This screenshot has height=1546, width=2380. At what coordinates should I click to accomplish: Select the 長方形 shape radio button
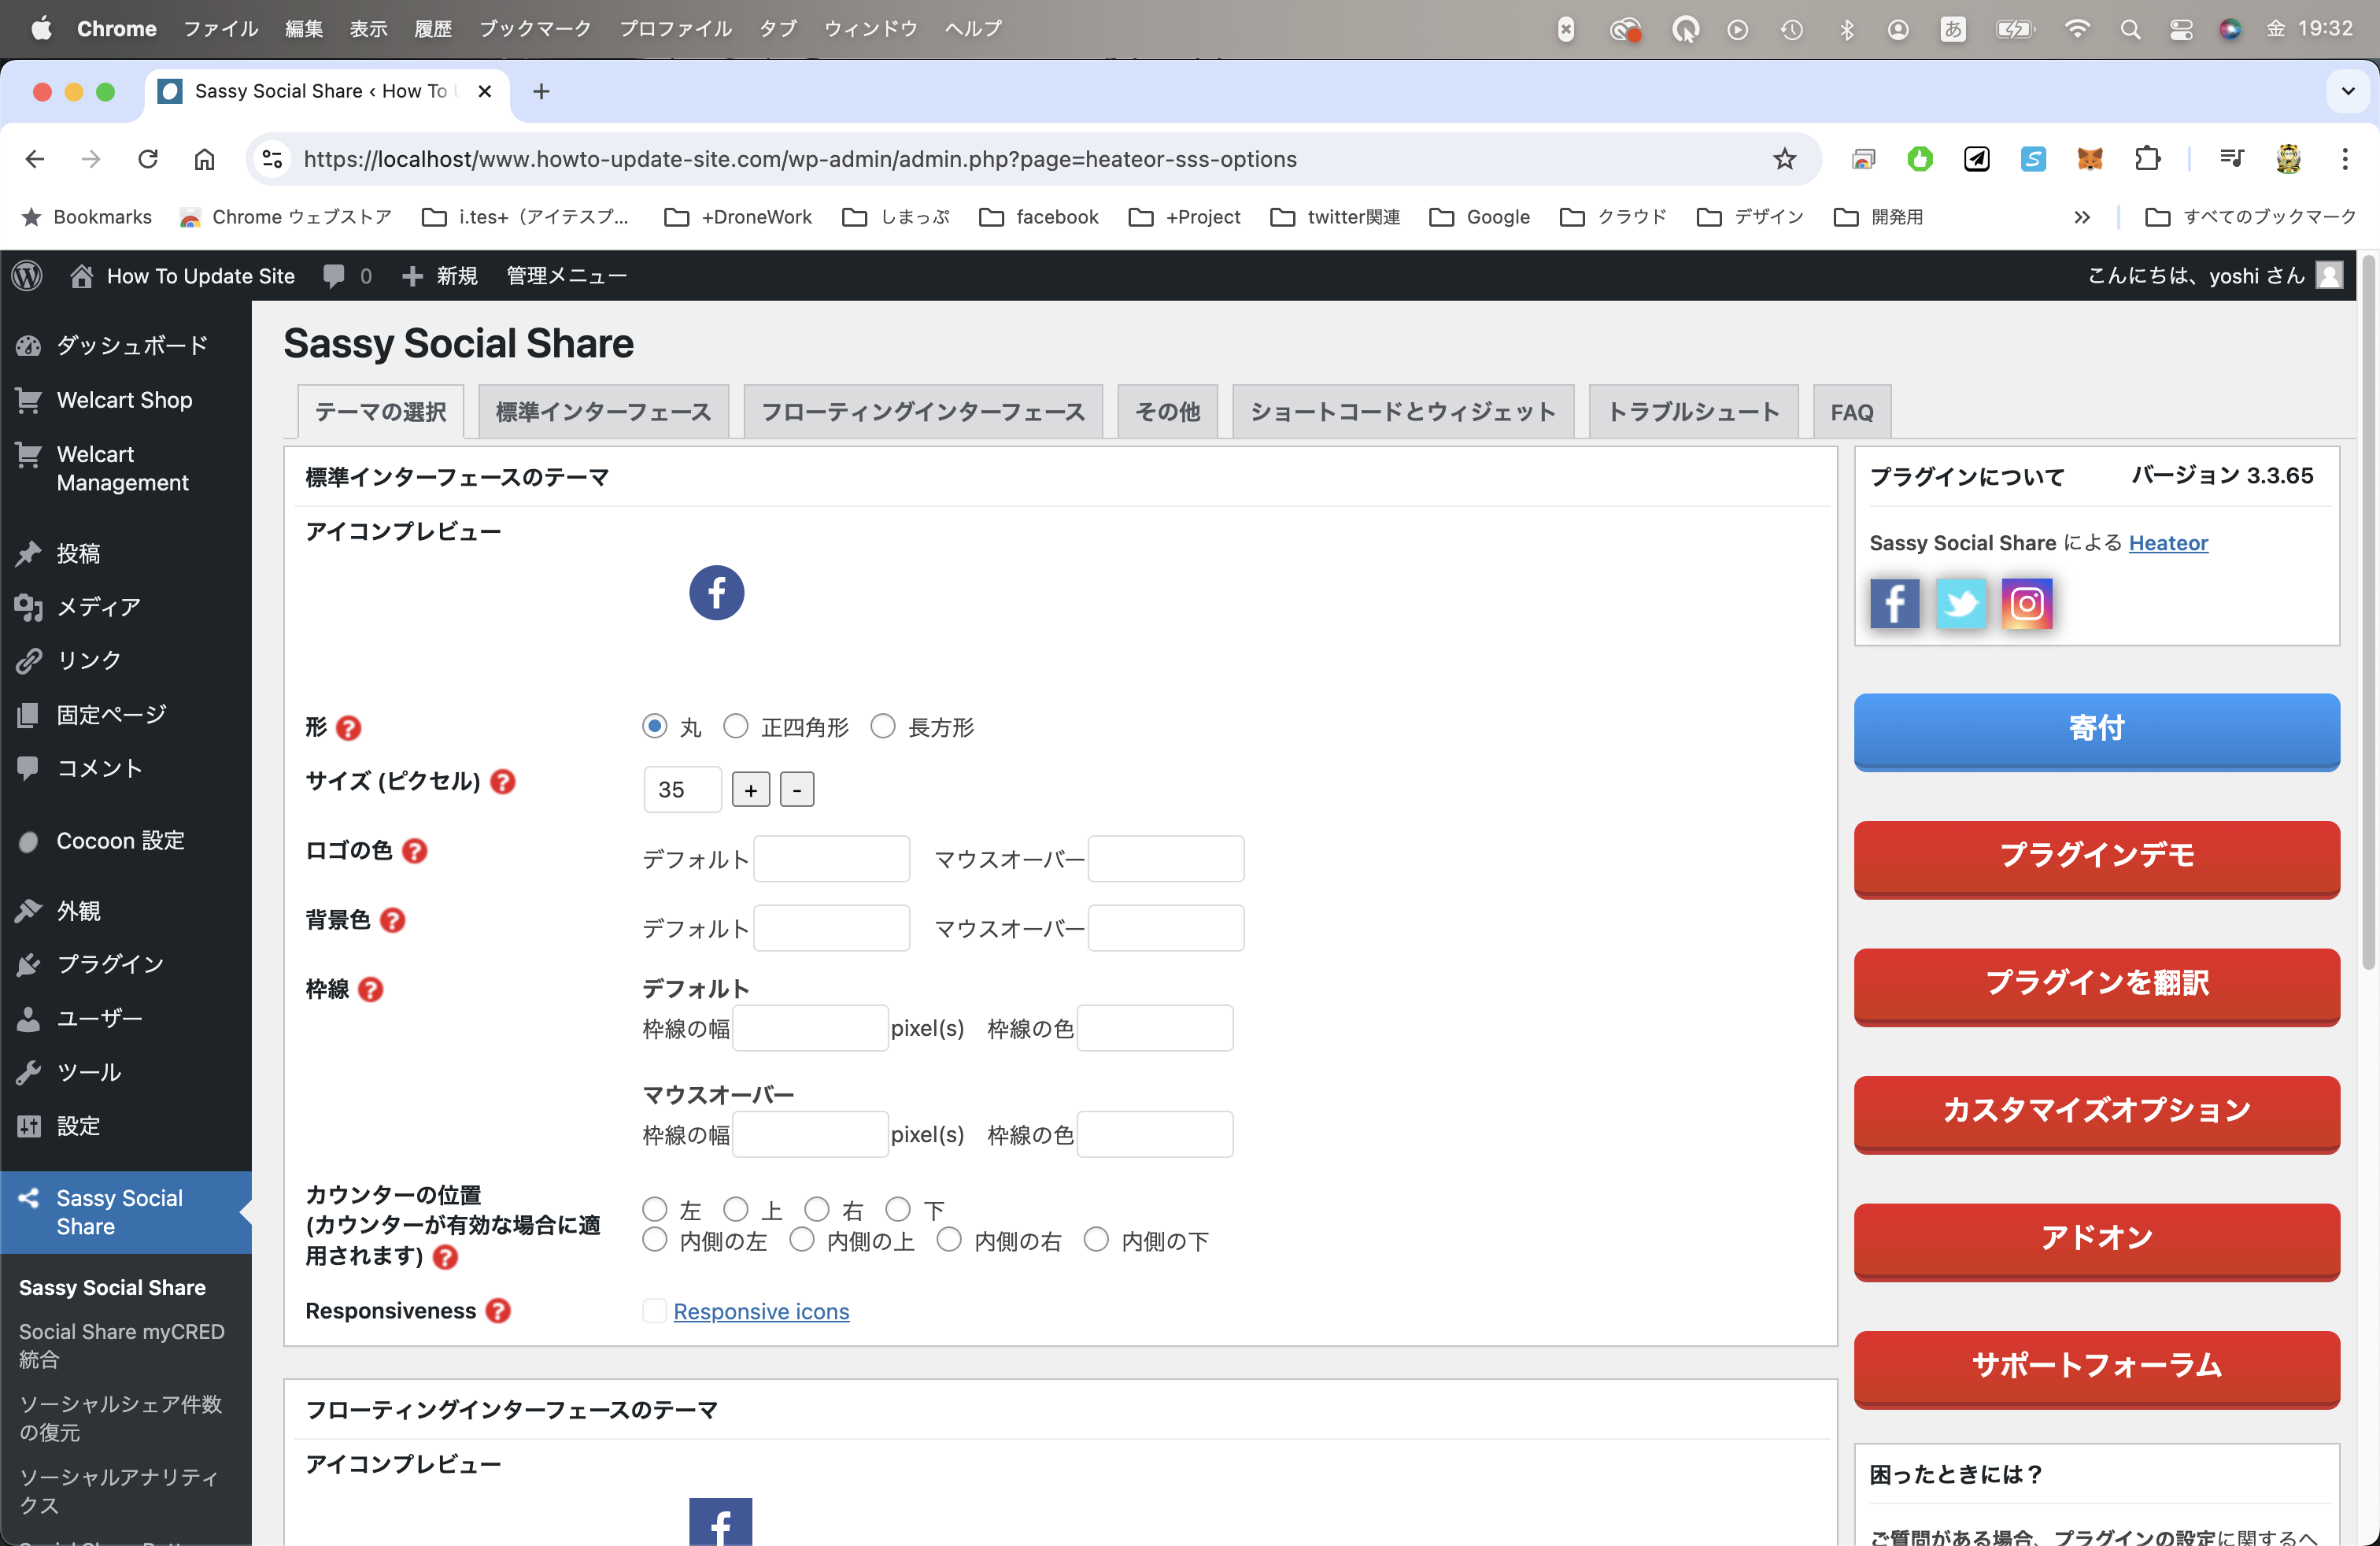[x=882, y=726]
